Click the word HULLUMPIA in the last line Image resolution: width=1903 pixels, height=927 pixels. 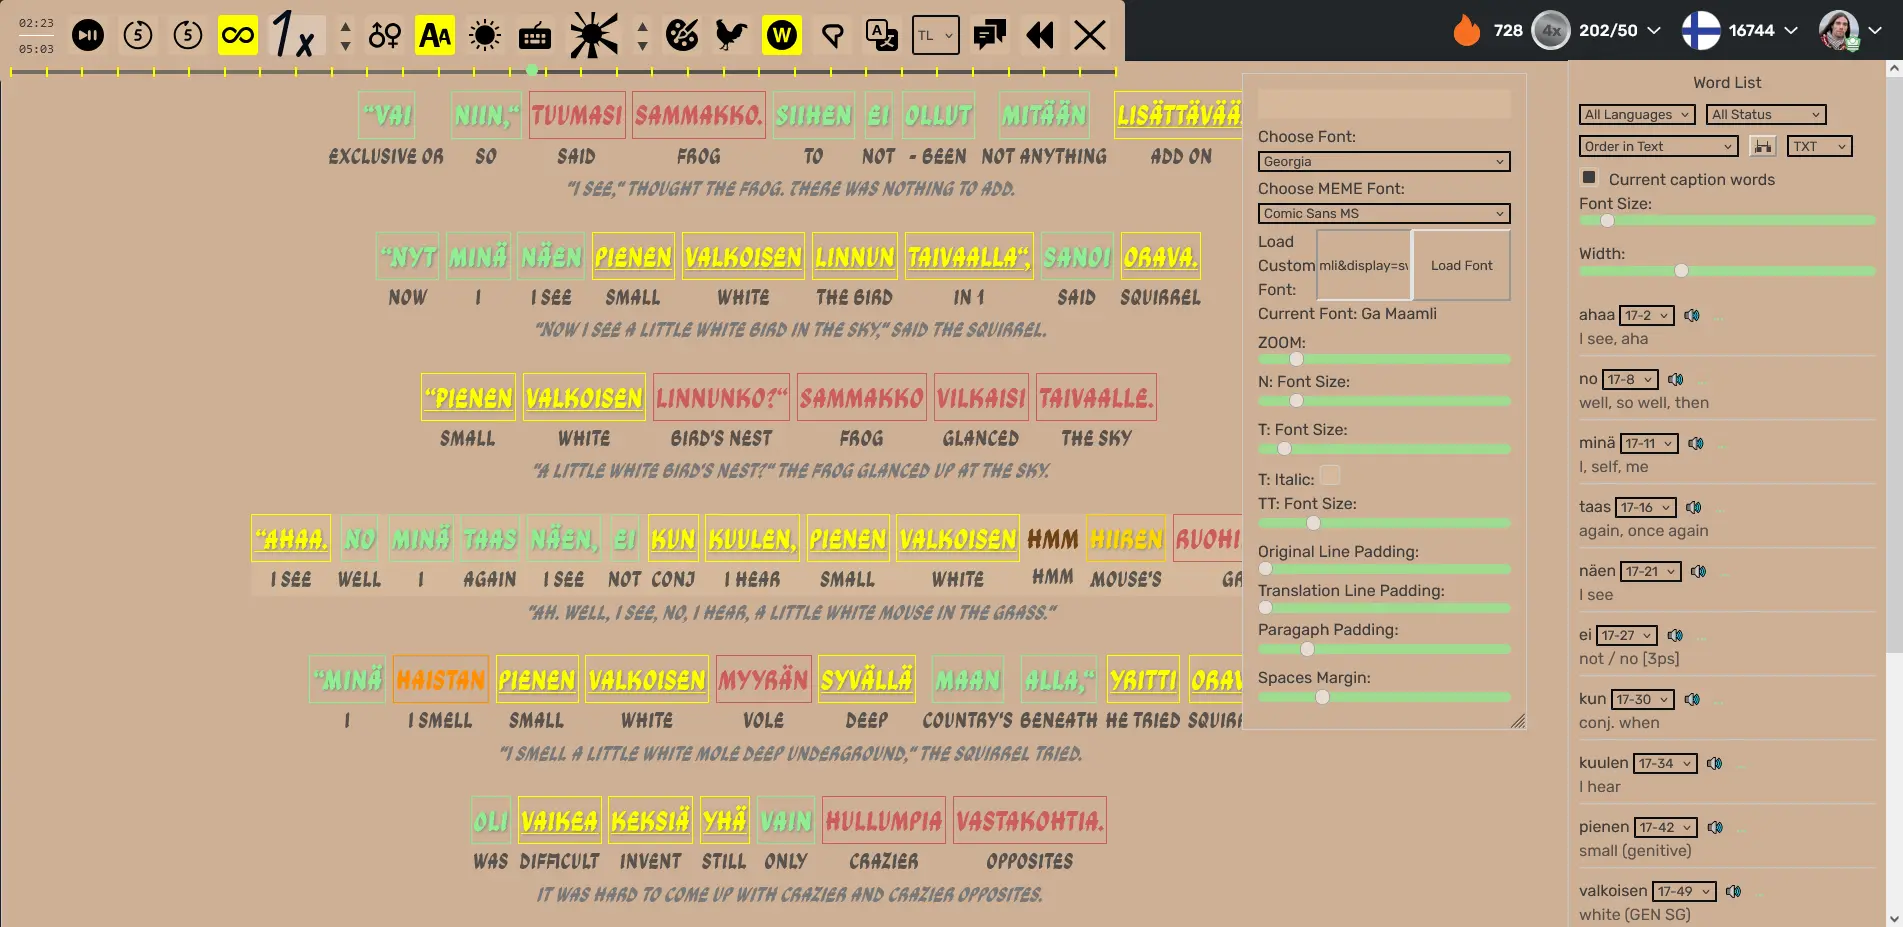[x=884, y=822]
